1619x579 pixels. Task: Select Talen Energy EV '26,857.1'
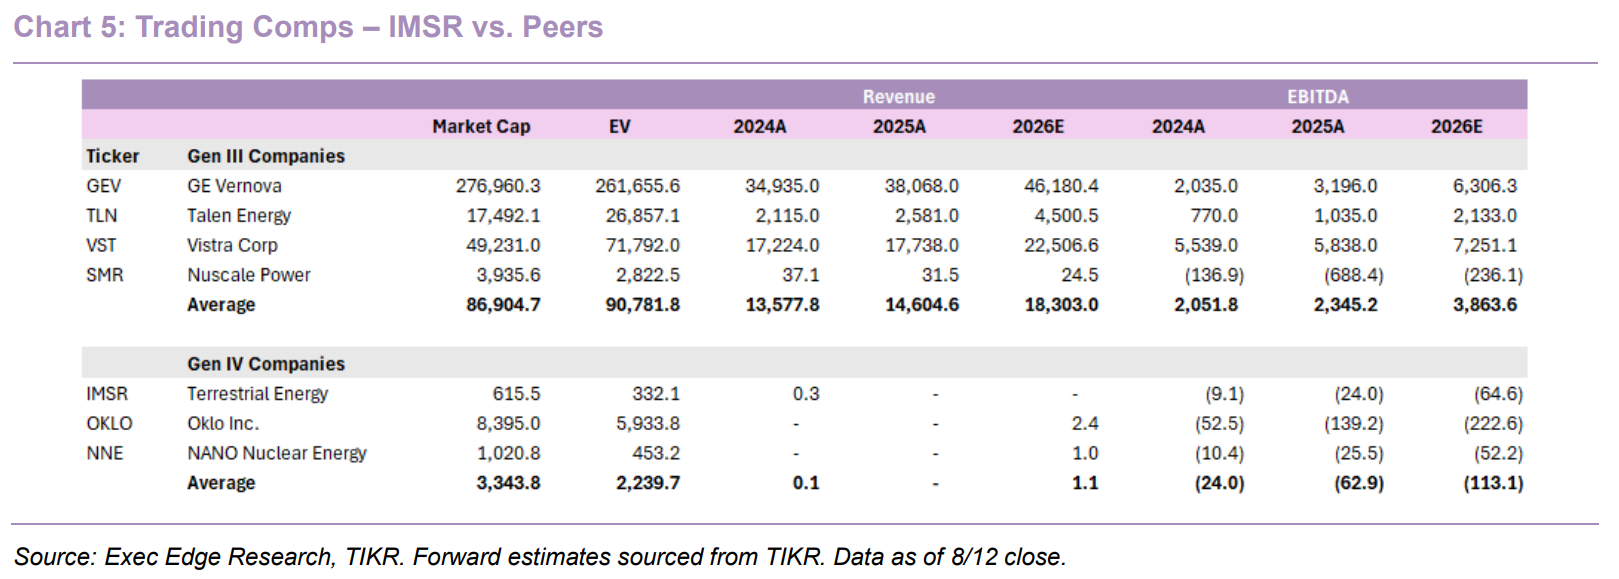click(x=642, y=216)
